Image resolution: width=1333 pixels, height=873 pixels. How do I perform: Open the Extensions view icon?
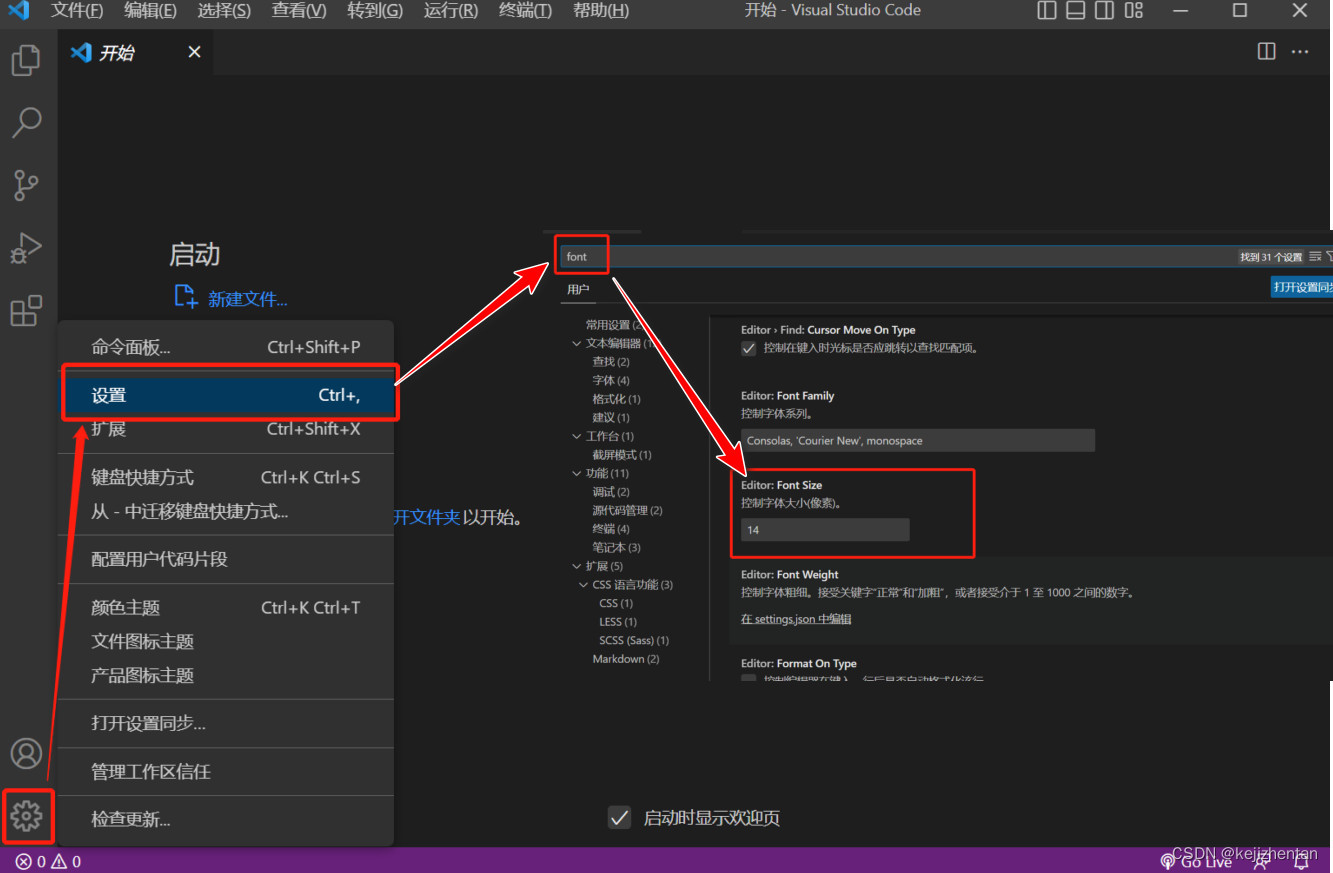point(26,311)
